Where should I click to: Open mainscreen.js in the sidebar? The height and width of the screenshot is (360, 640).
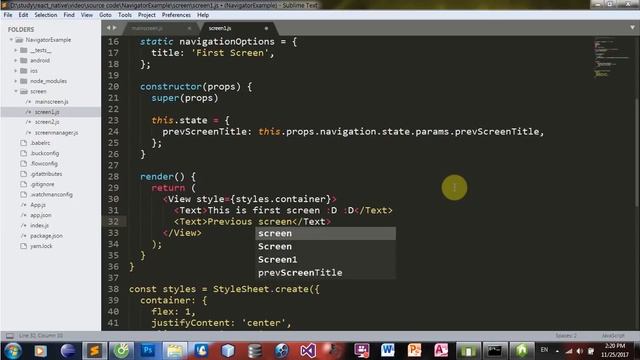pyautogui.click(x=51, y=102)
